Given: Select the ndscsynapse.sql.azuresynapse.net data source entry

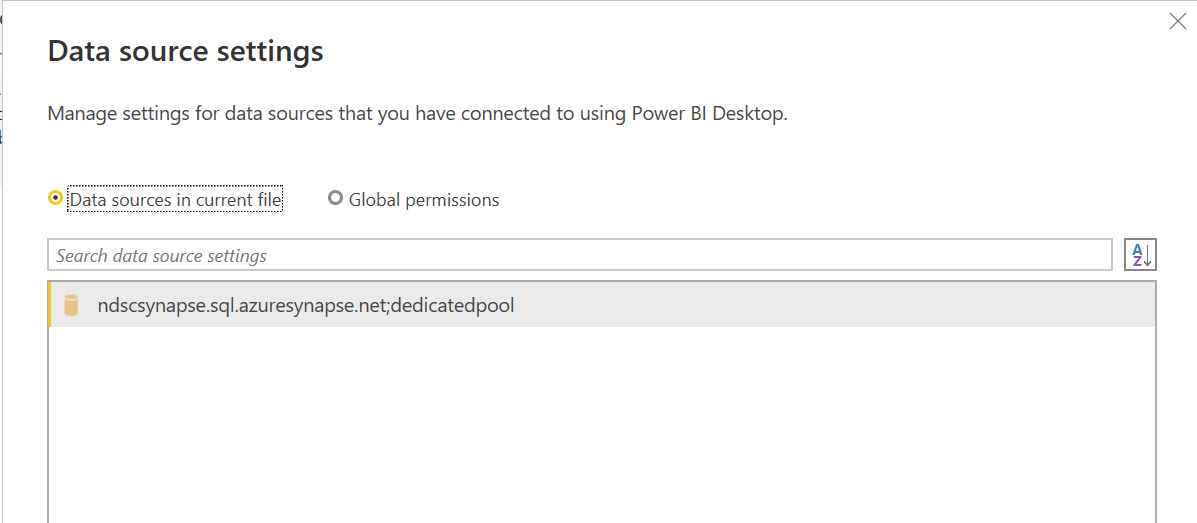Looking at the screenshot, I should [x=602, y=305].
